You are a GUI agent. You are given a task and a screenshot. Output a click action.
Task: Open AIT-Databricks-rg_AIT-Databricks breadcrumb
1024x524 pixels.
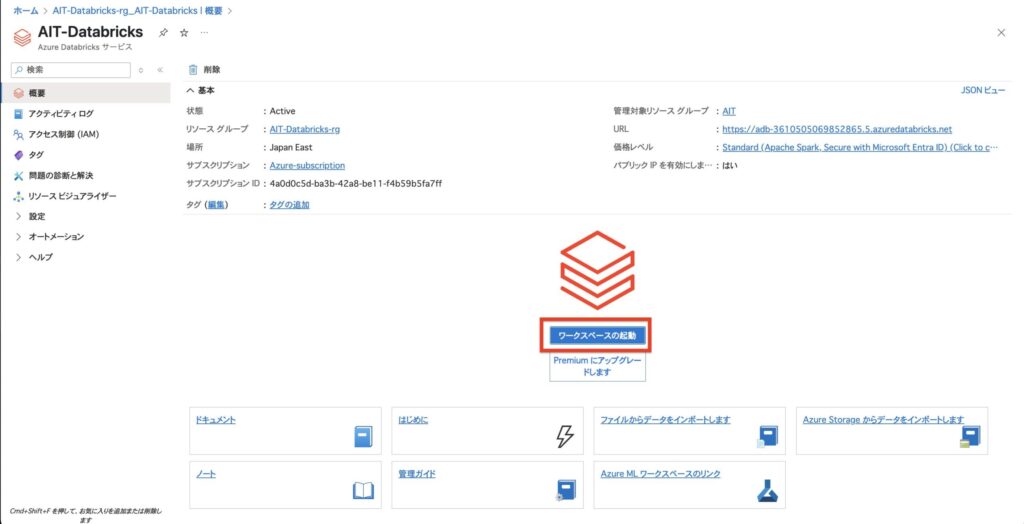coord(137,10)
